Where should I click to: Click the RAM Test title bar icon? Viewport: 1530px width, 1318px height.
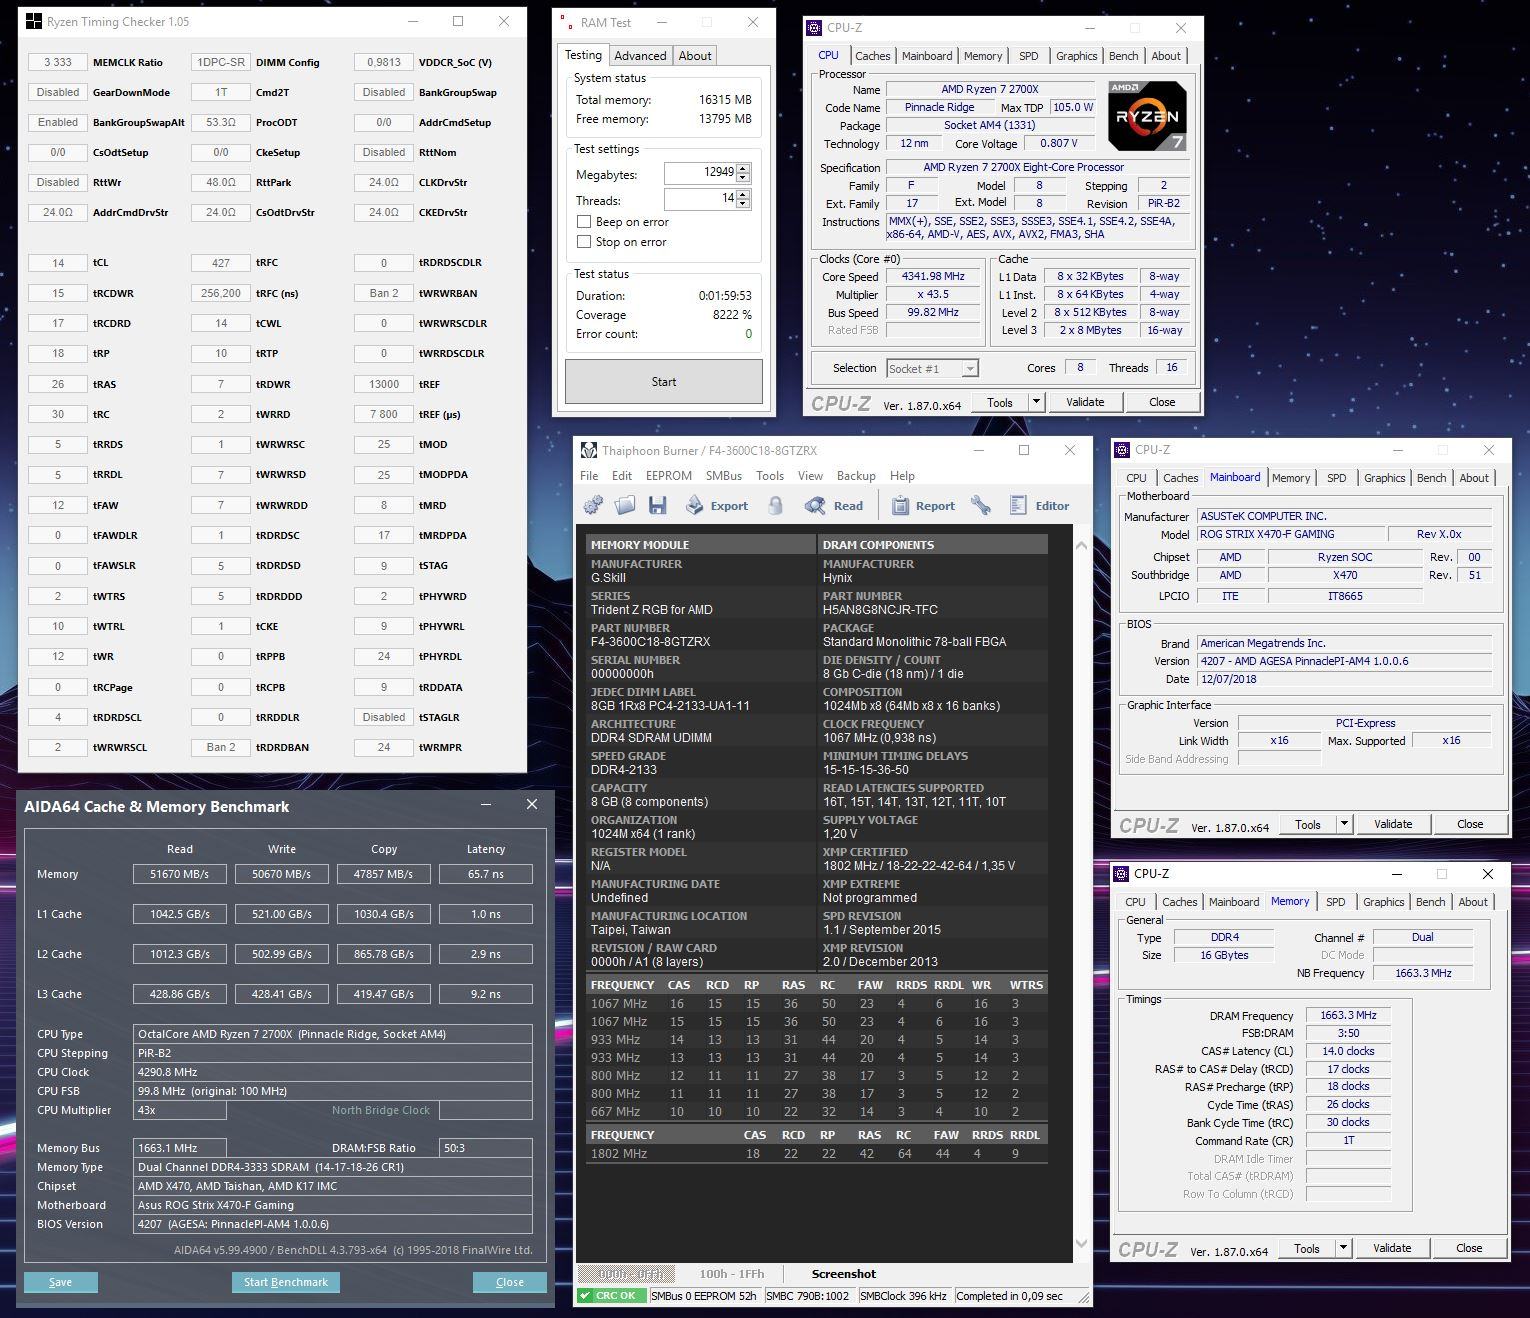[x=567, y=22]
